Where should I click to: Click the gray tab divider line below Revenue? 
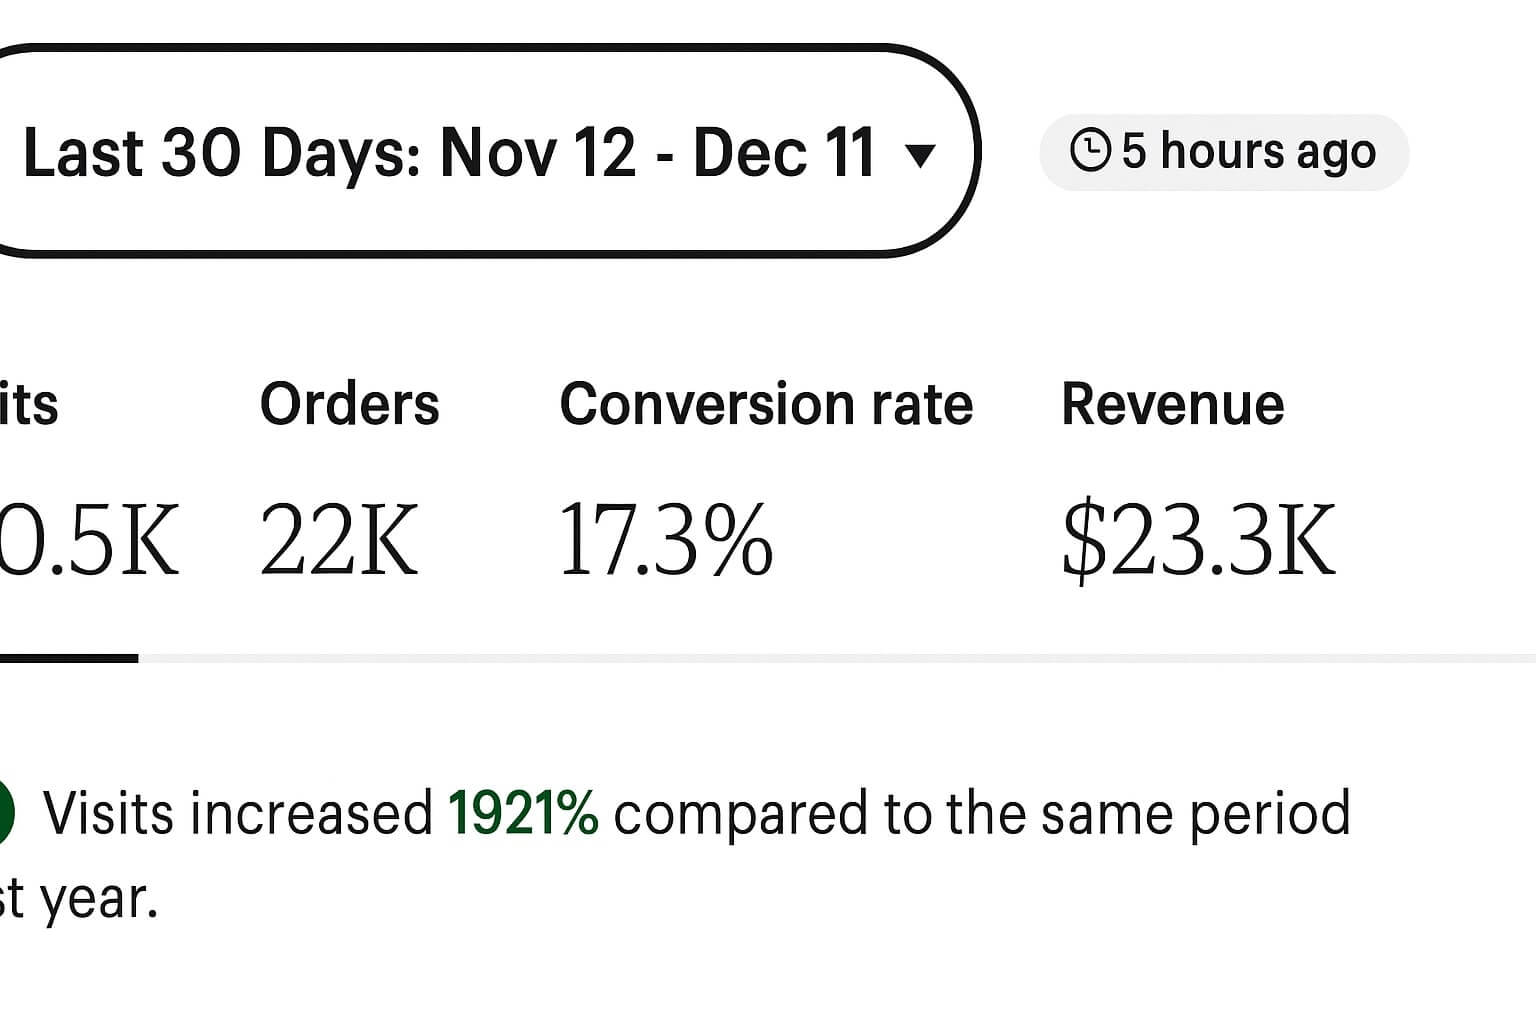point(837,658)
